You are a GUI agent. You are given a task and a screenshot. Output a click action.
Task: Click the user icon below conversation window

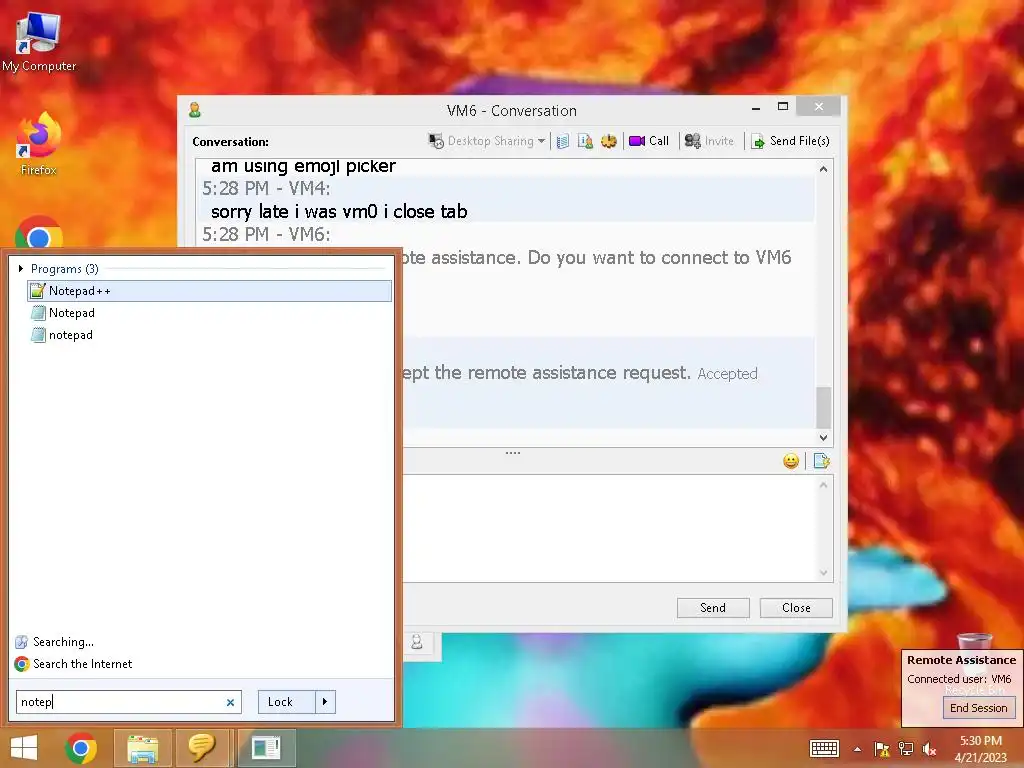[x=417, y=643]
